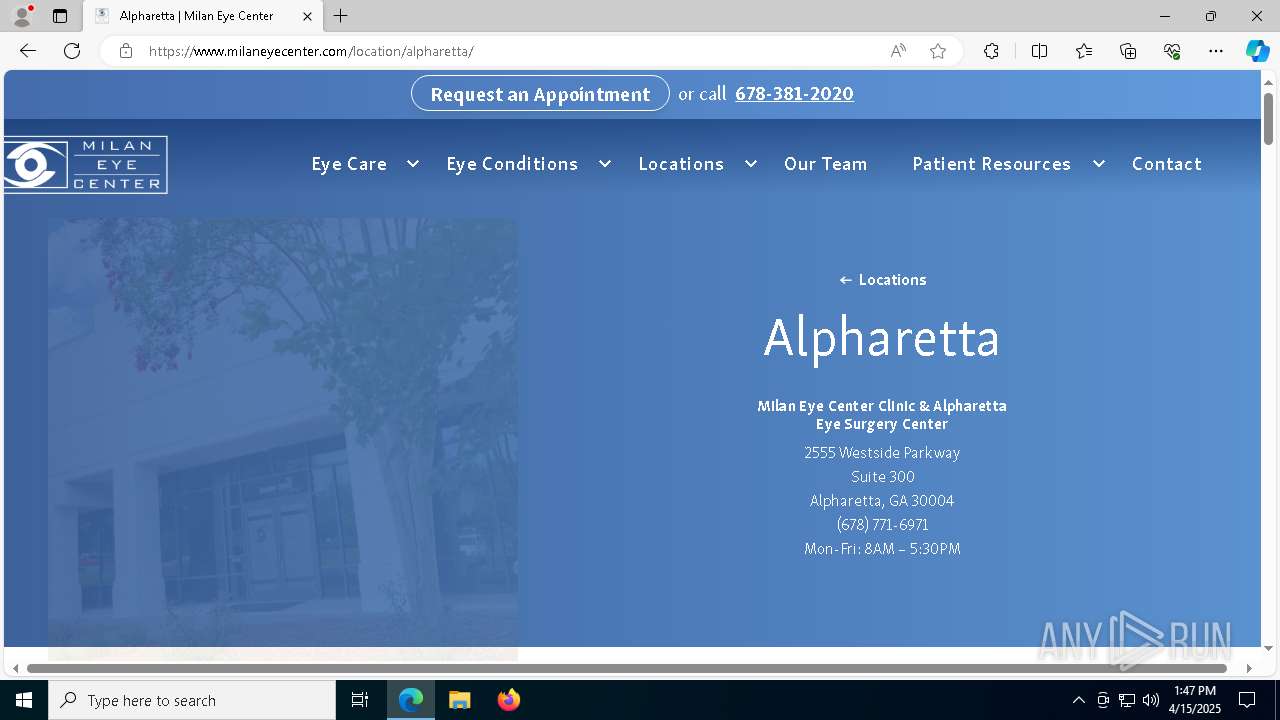The width and height of the screenshot is (1280, 720).
Task: Click the (678) 771-6971 phone number
Action: 882,525
